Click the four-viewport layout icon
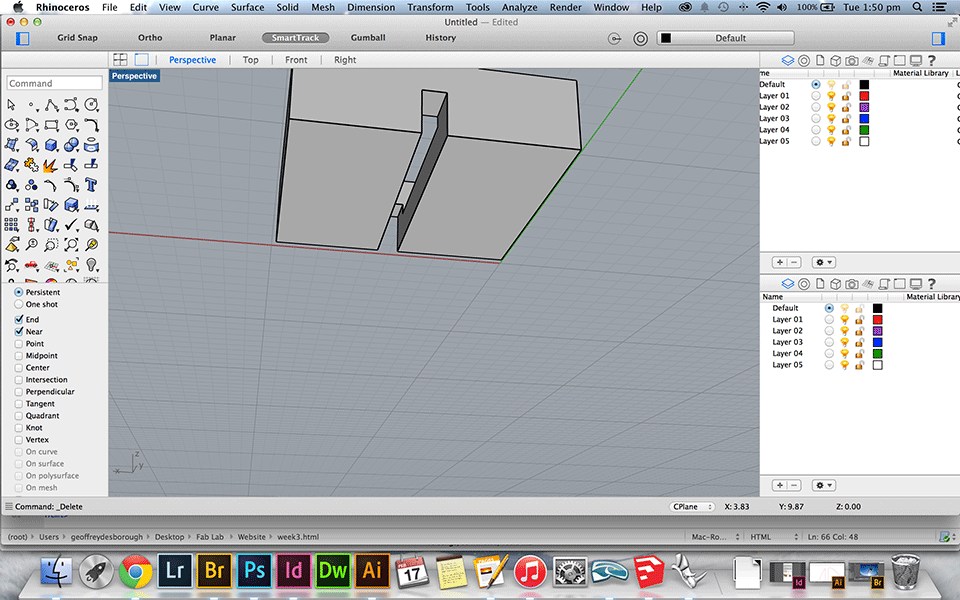This screenshot has height=600, width=960. pyautogui.click(x=120, y=60)
